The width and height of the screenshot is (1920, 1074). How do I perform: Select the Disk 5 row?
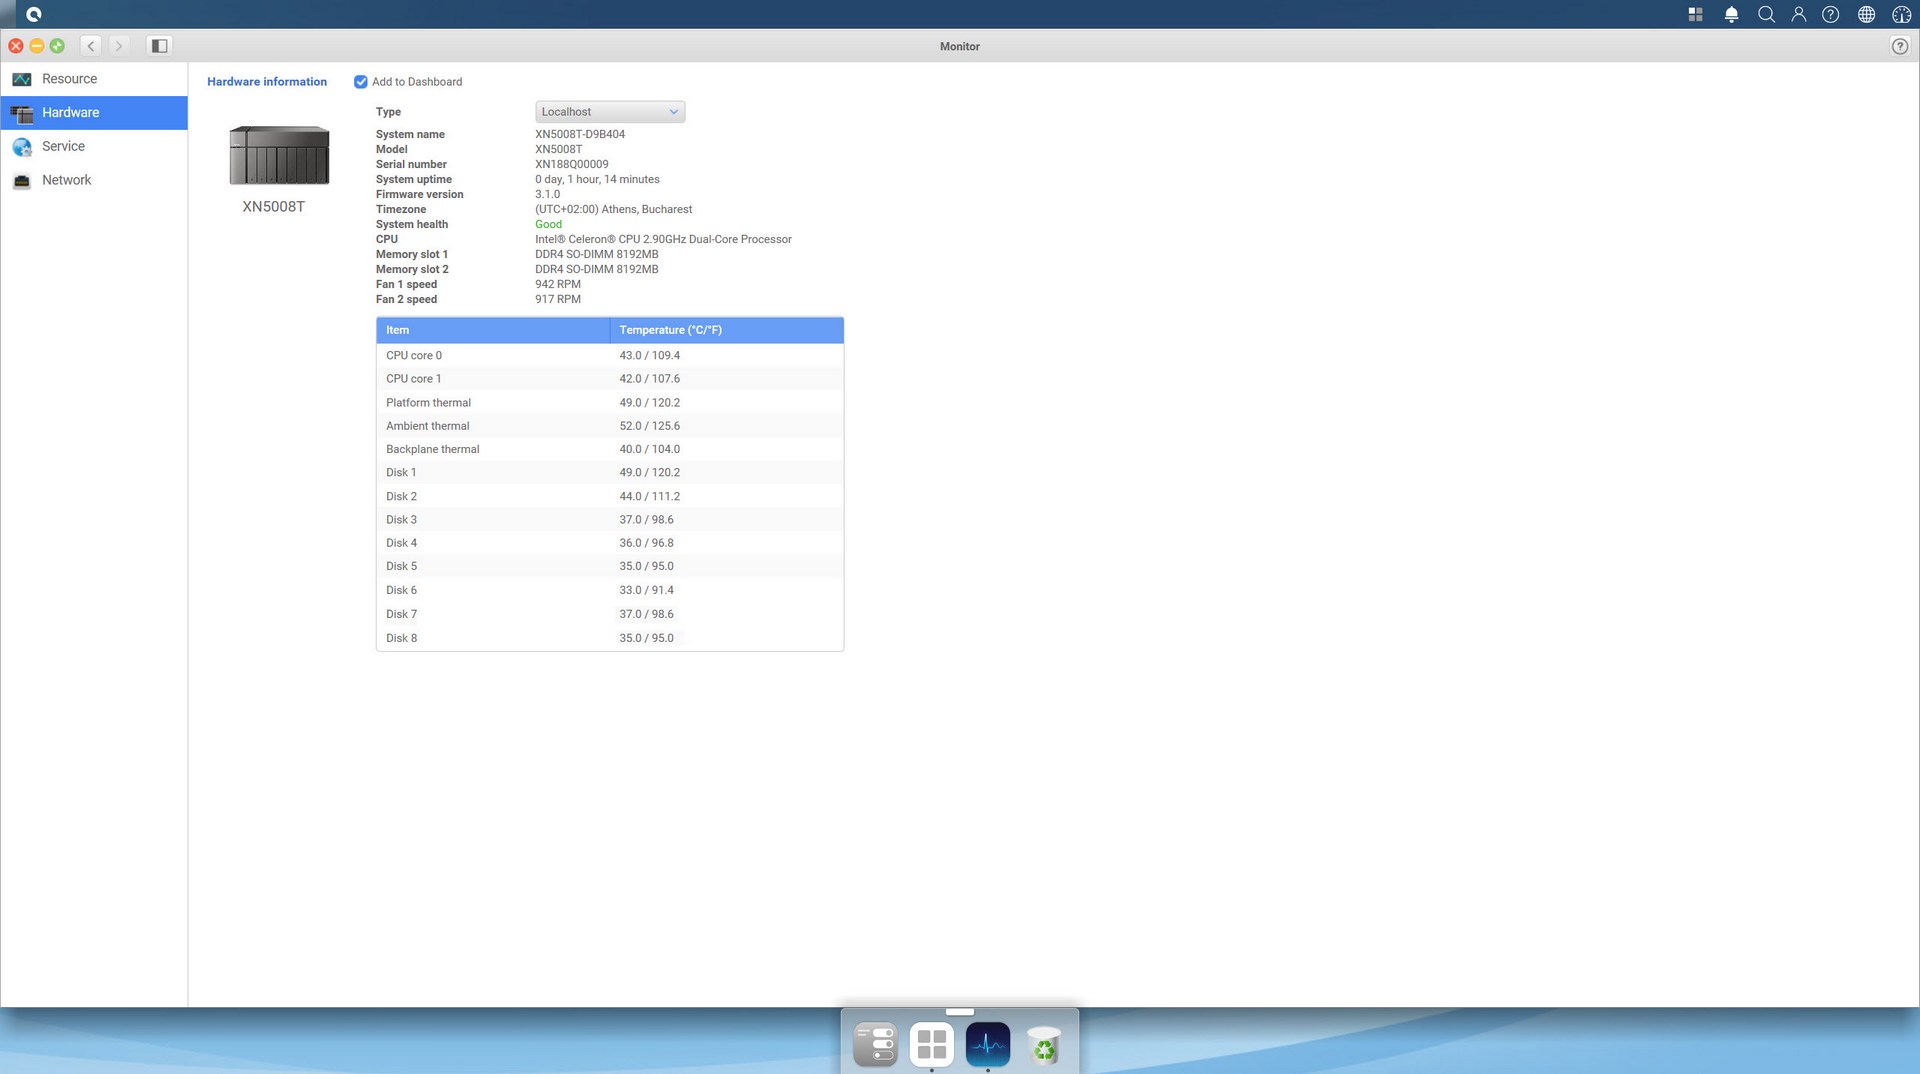[x=610, y=566]
